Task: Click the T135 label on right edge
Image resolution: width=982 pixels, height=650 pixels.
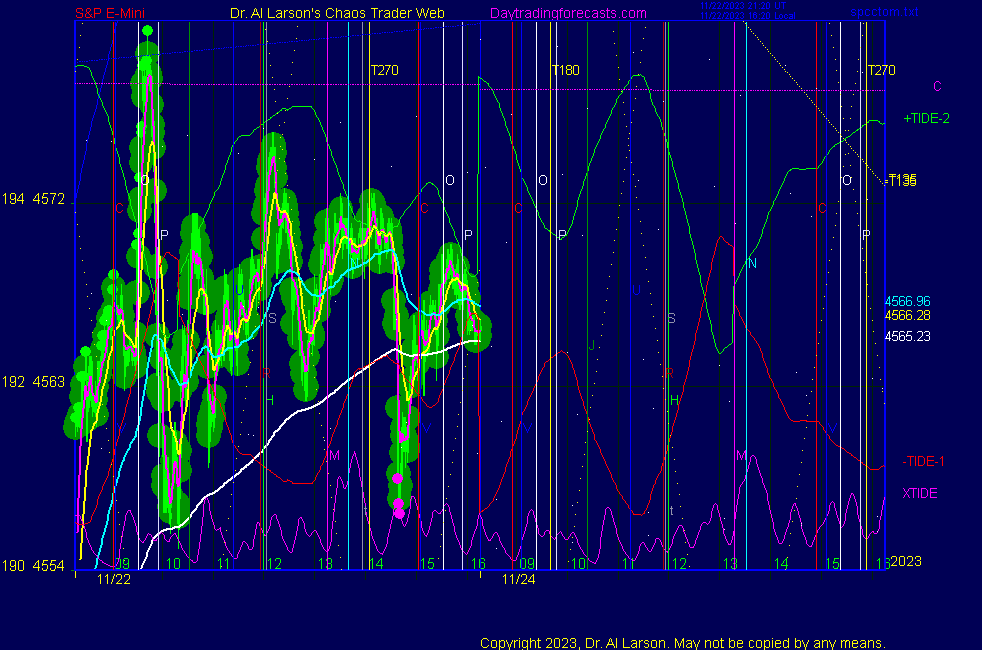Action: tap(902, 180)
